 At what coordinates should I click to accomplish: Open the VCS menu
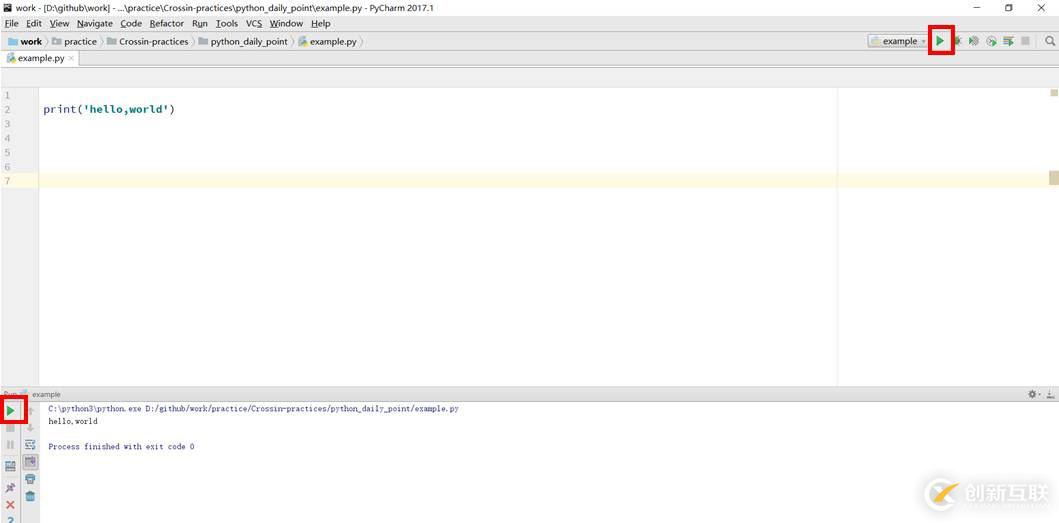click(x=254, y=23)
